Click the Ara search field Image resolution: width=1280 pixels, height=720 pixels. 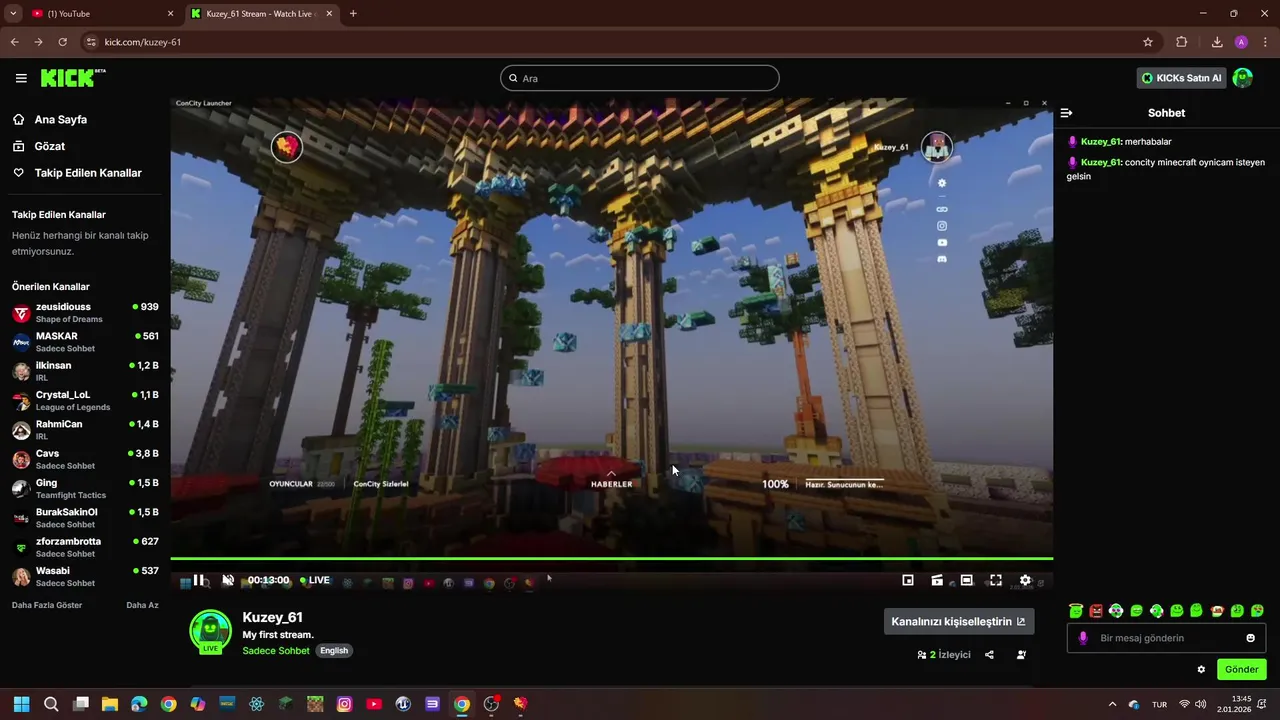(x=640, y=78)
